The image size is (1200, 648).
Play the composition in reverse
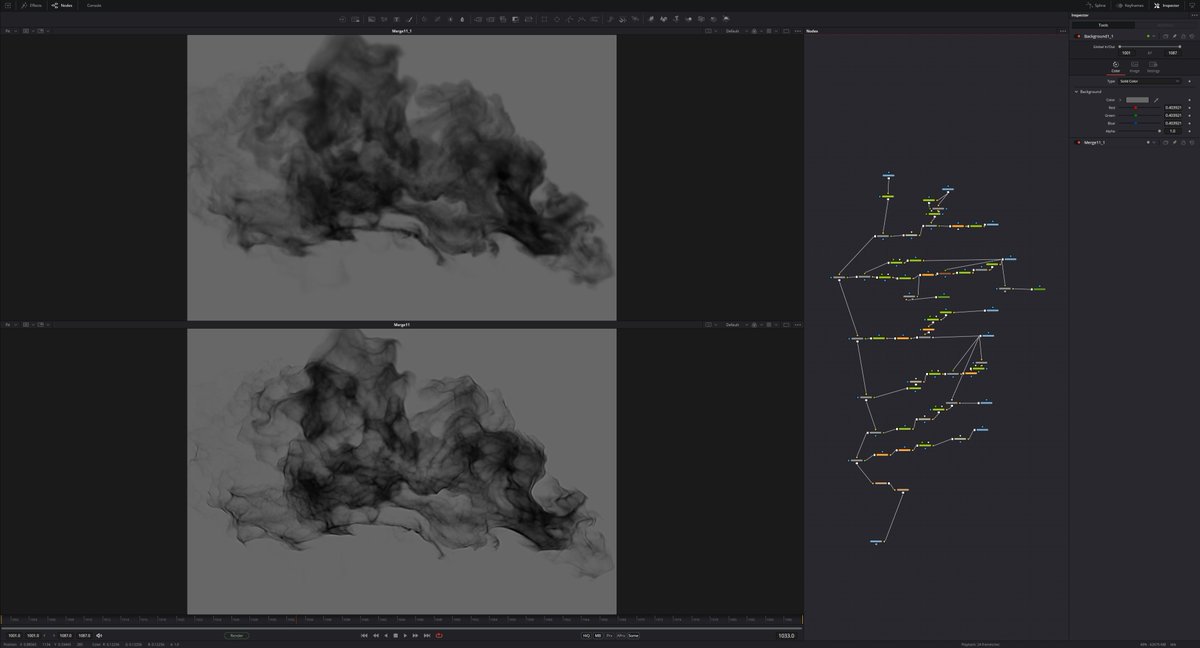click(x=386, y=635)
